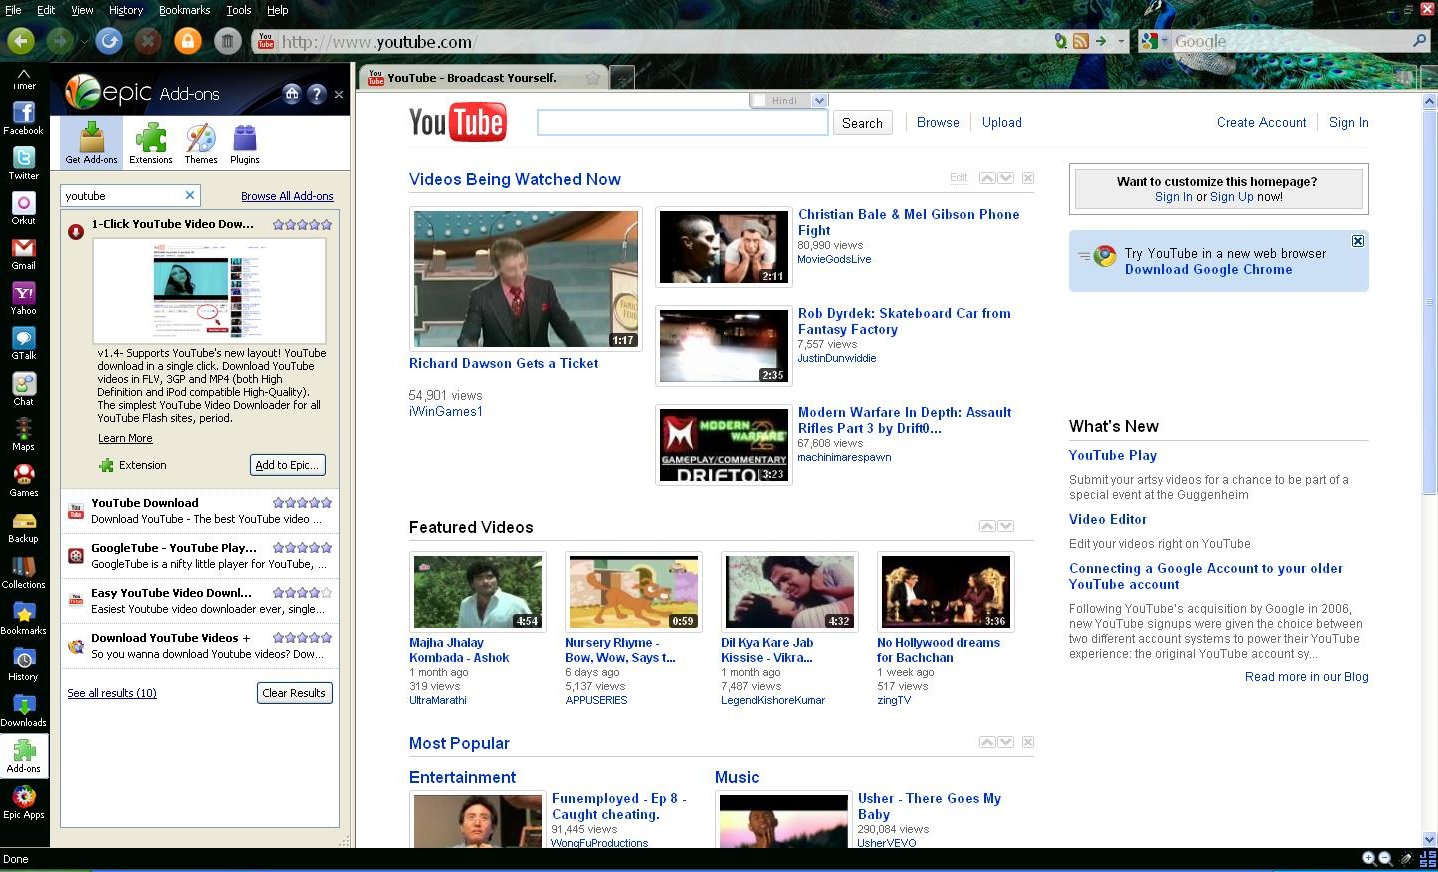Click the Upload link
Image resolution: width=1438 pixels, height=872 pixels.
pos(1001,122)
